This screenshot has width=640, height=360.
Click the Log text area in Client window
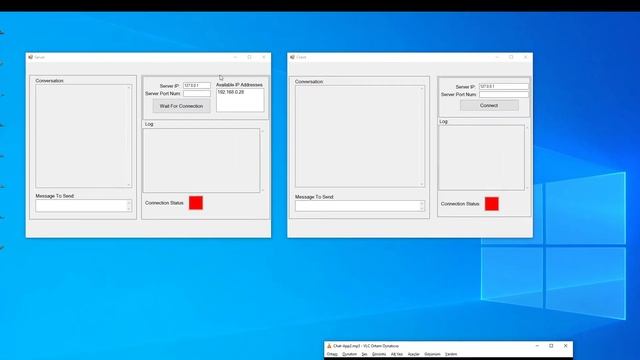(x=481, y=157)
